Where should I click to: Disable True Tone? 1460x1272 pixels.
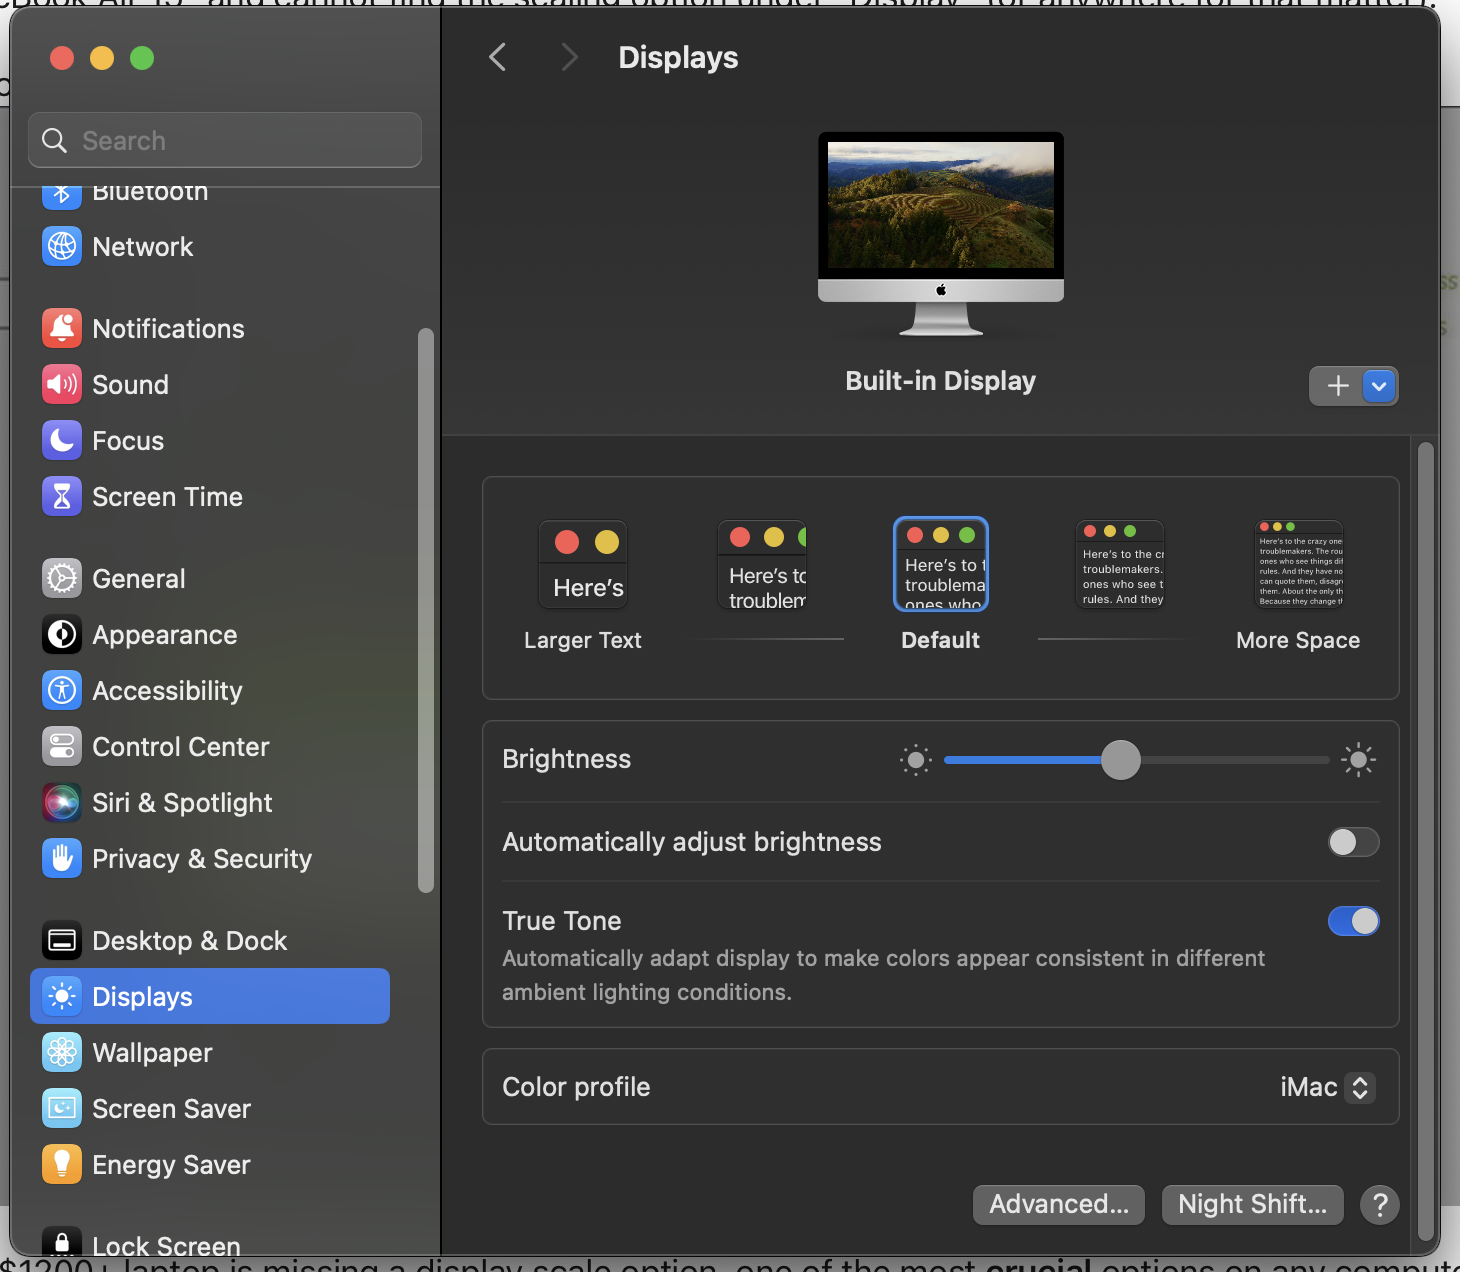coord(1353,921)
